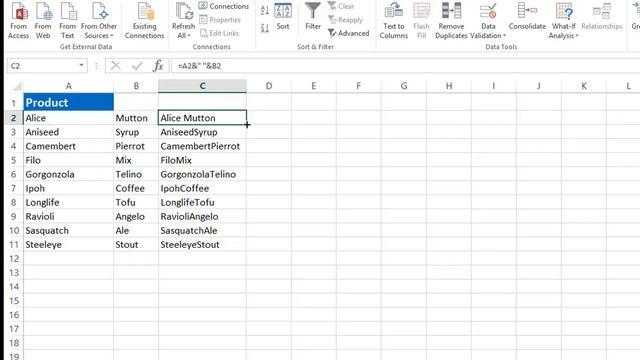
Task: Select cell containing Mutton
Action: coord(136,118)
